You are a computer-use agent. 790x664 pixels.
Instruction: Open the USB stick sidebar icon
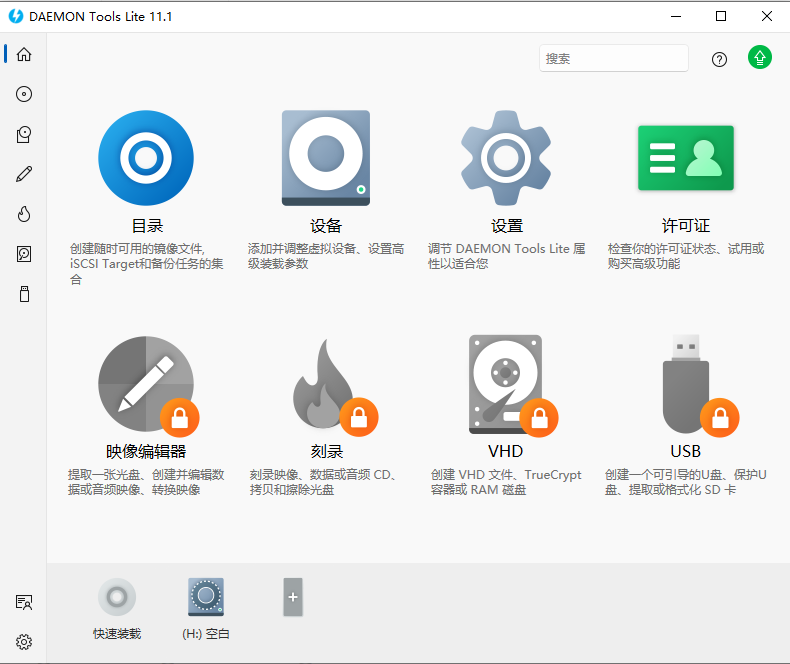coord(24,294)
